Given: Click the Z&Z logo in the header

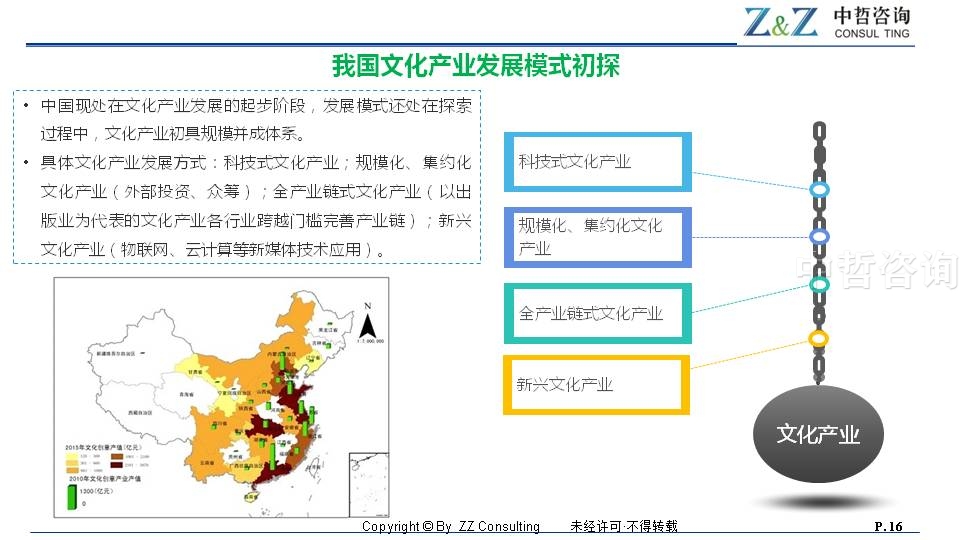Looking at the screenshot, I should point(780,22).
